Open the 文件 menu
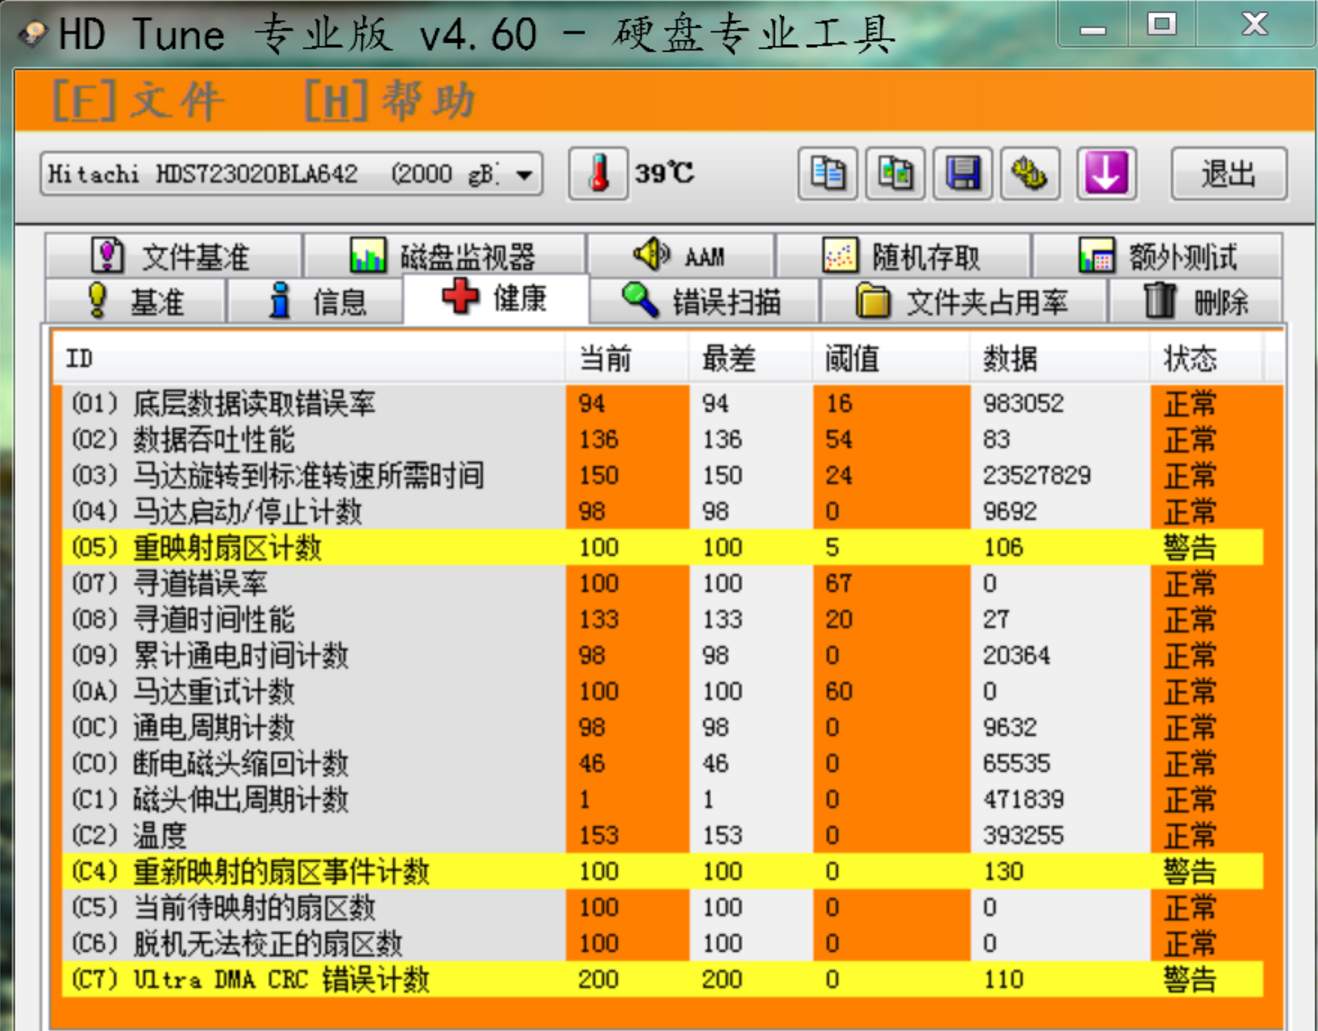This screenshot has width=1318, height=1031. [138, 101]
